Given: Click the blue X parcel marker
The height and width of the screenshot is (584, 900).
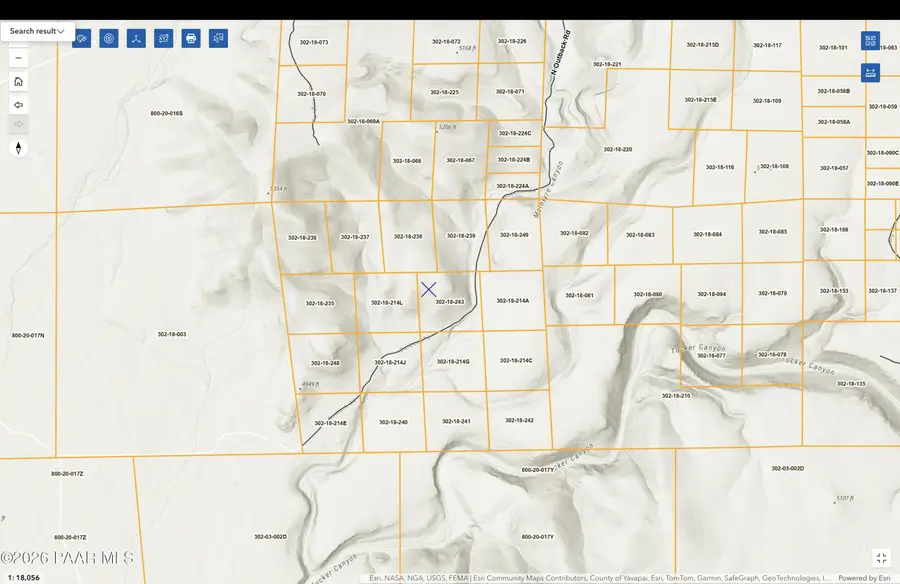Looking at the screenshot, I should [x=428, y=289].
